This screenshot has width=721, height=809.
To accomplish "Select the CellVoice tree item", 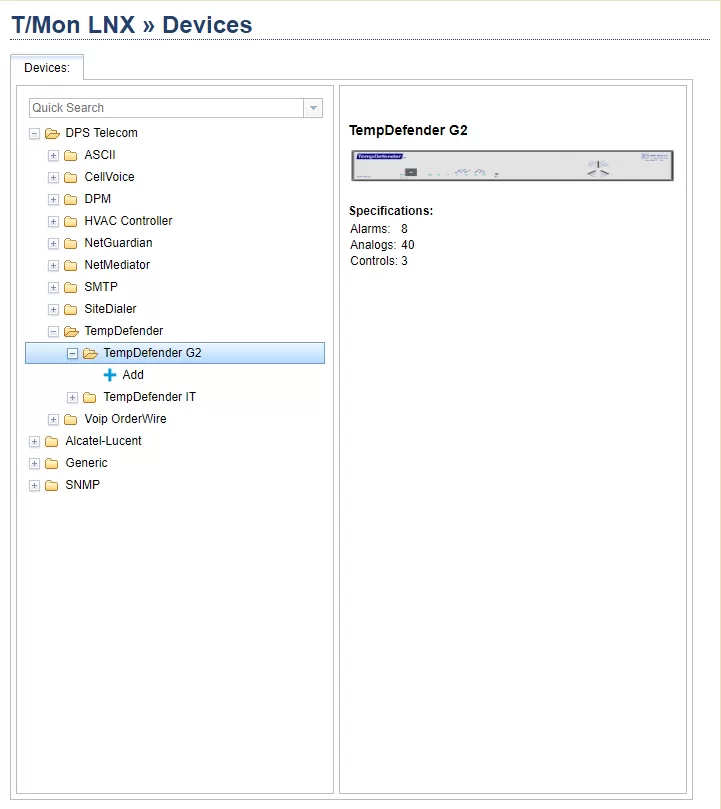I will tap(109, 177).
